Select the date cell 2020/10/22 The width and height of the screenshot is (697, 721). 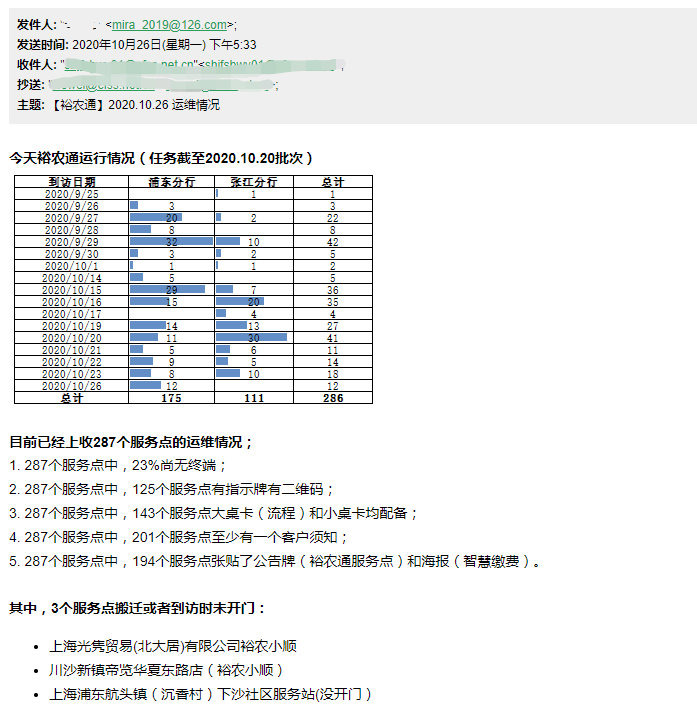72,362
